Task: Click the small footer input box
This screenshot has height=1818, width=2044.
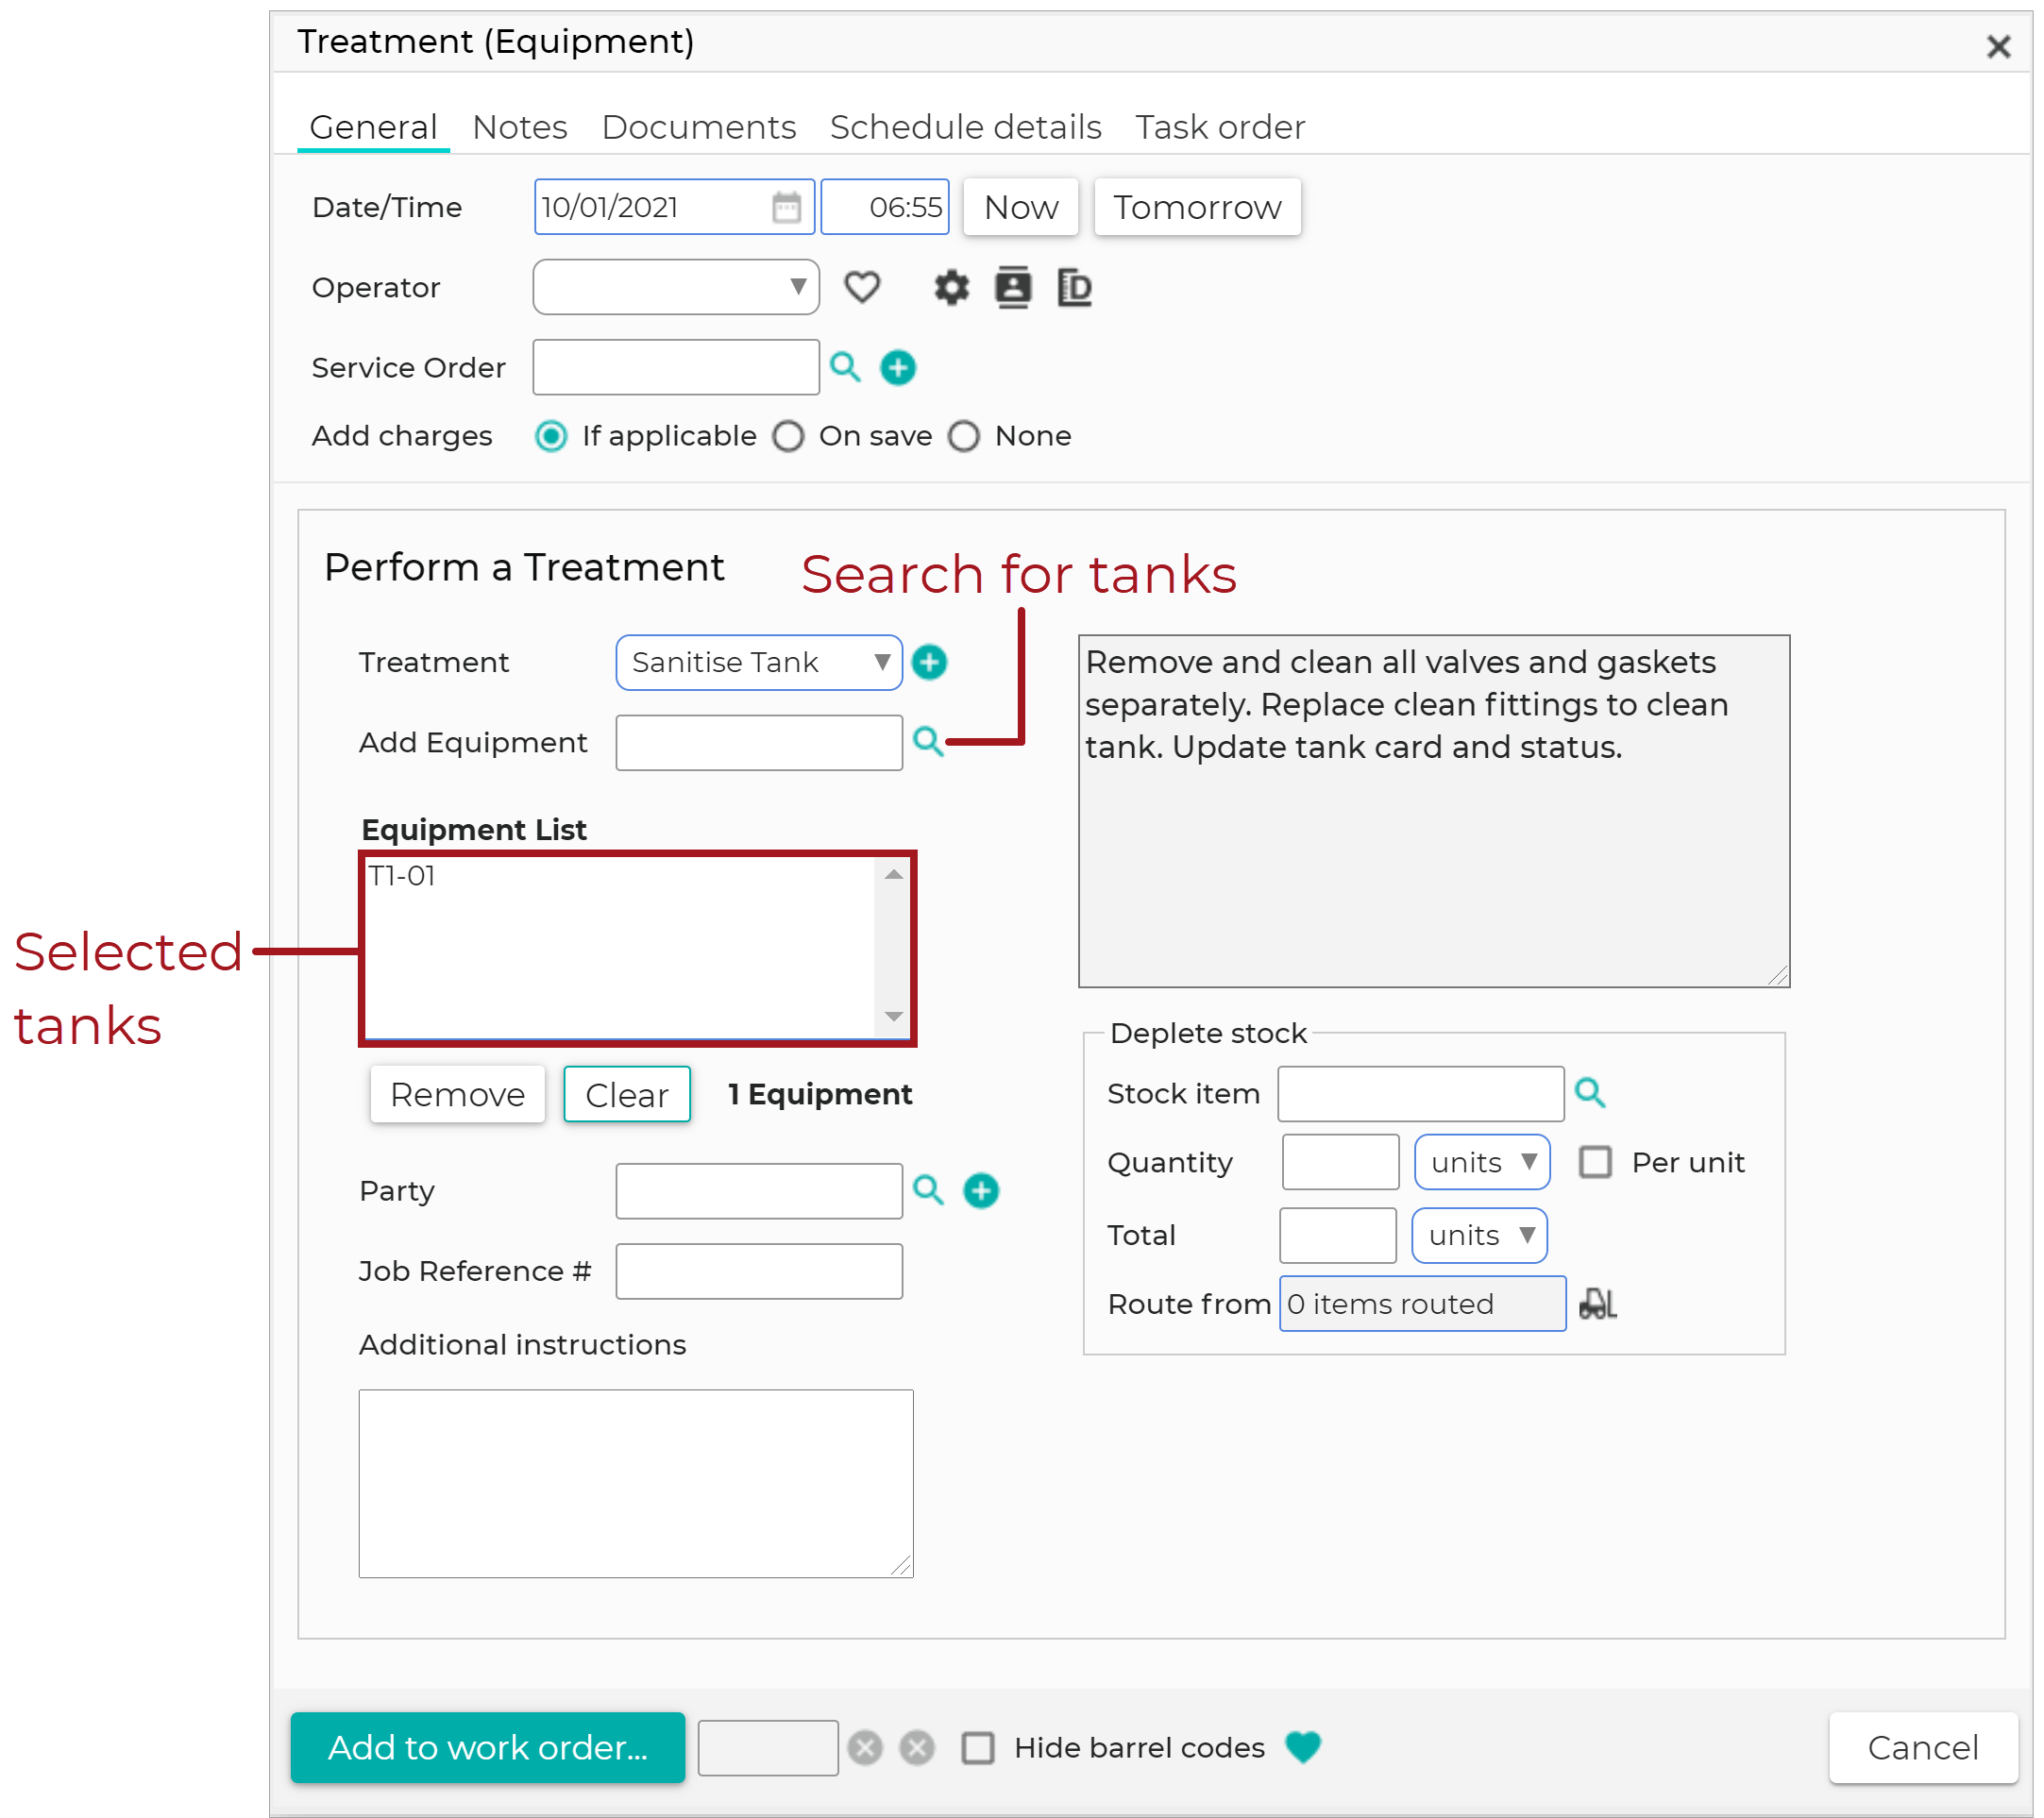Action: 768,1747
